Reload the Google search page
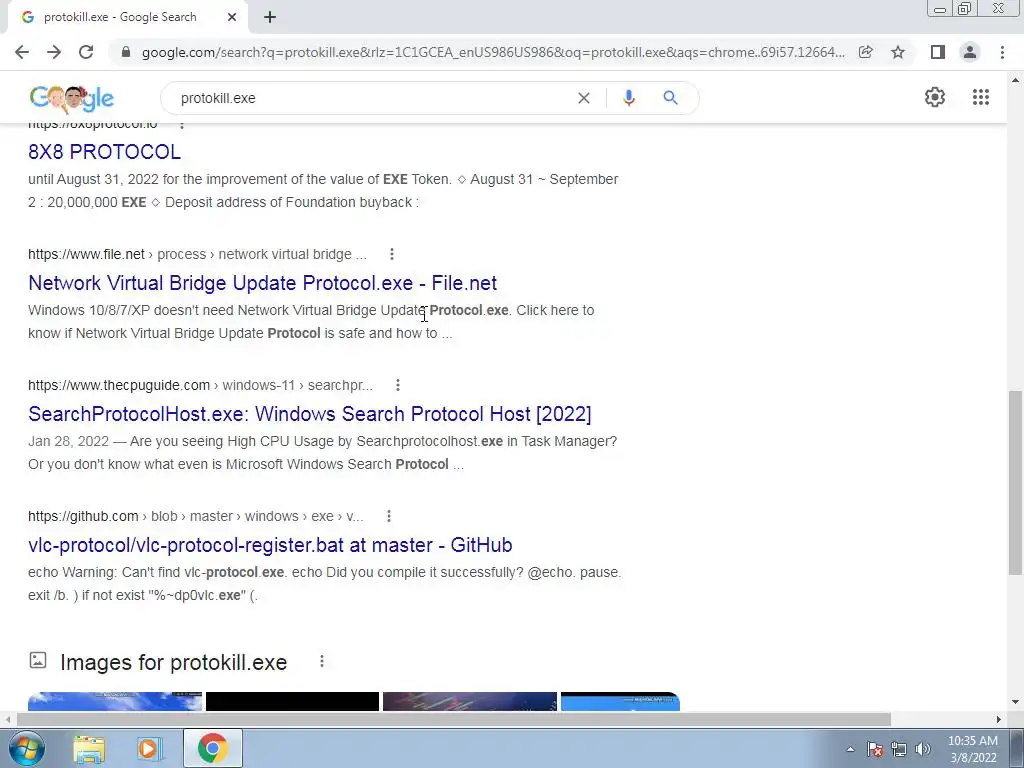The height and width of the screenshot is (768, 1024). pos(86,52)
